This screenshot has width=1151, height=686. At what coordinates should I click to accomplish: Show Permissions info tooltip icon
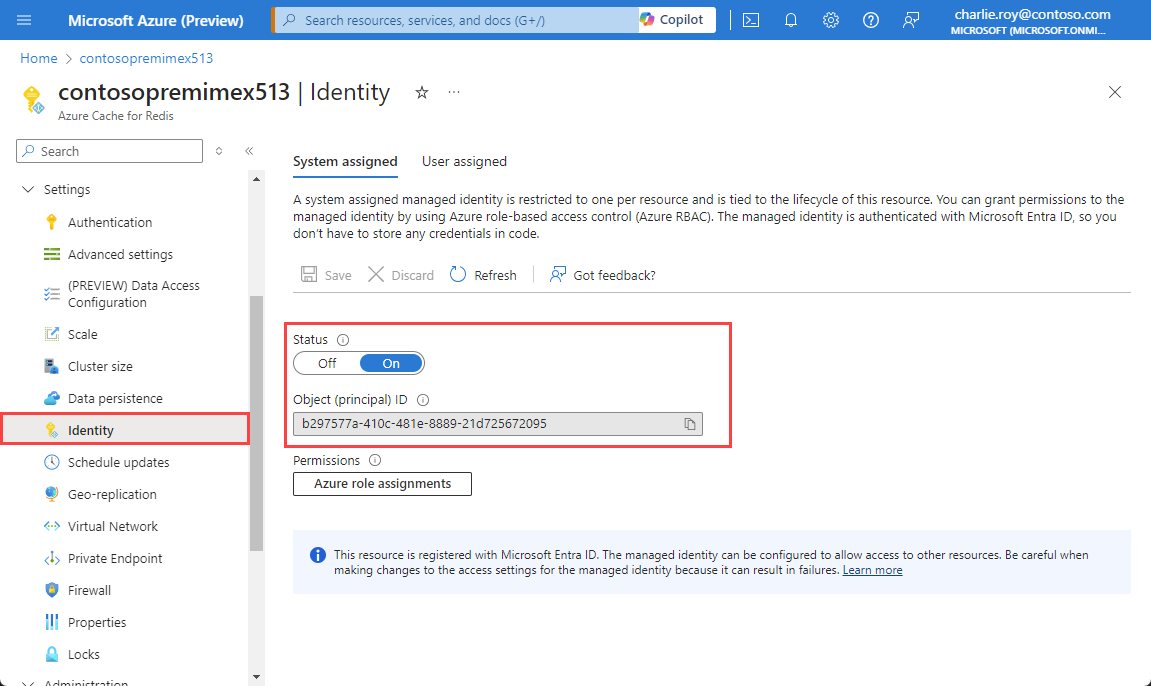375,460
